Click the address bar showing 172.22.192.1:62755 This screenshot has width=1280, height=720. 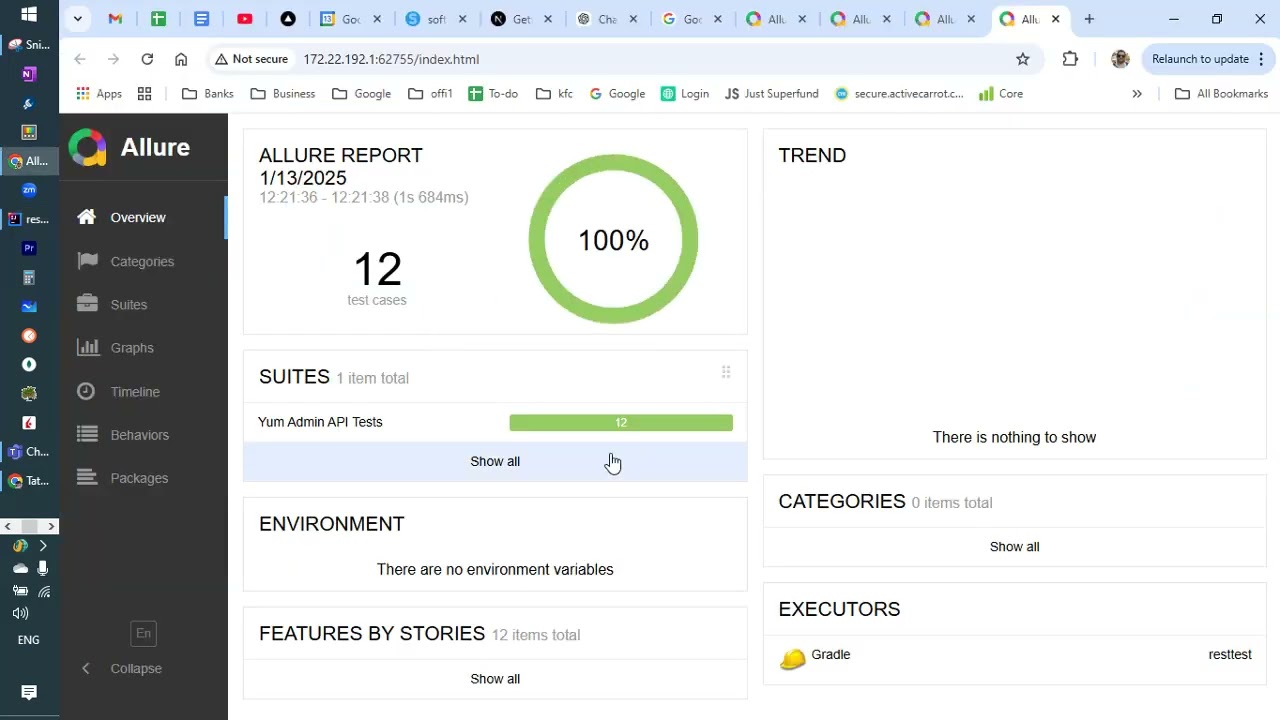pyautogui.click(x=391, y=59)
